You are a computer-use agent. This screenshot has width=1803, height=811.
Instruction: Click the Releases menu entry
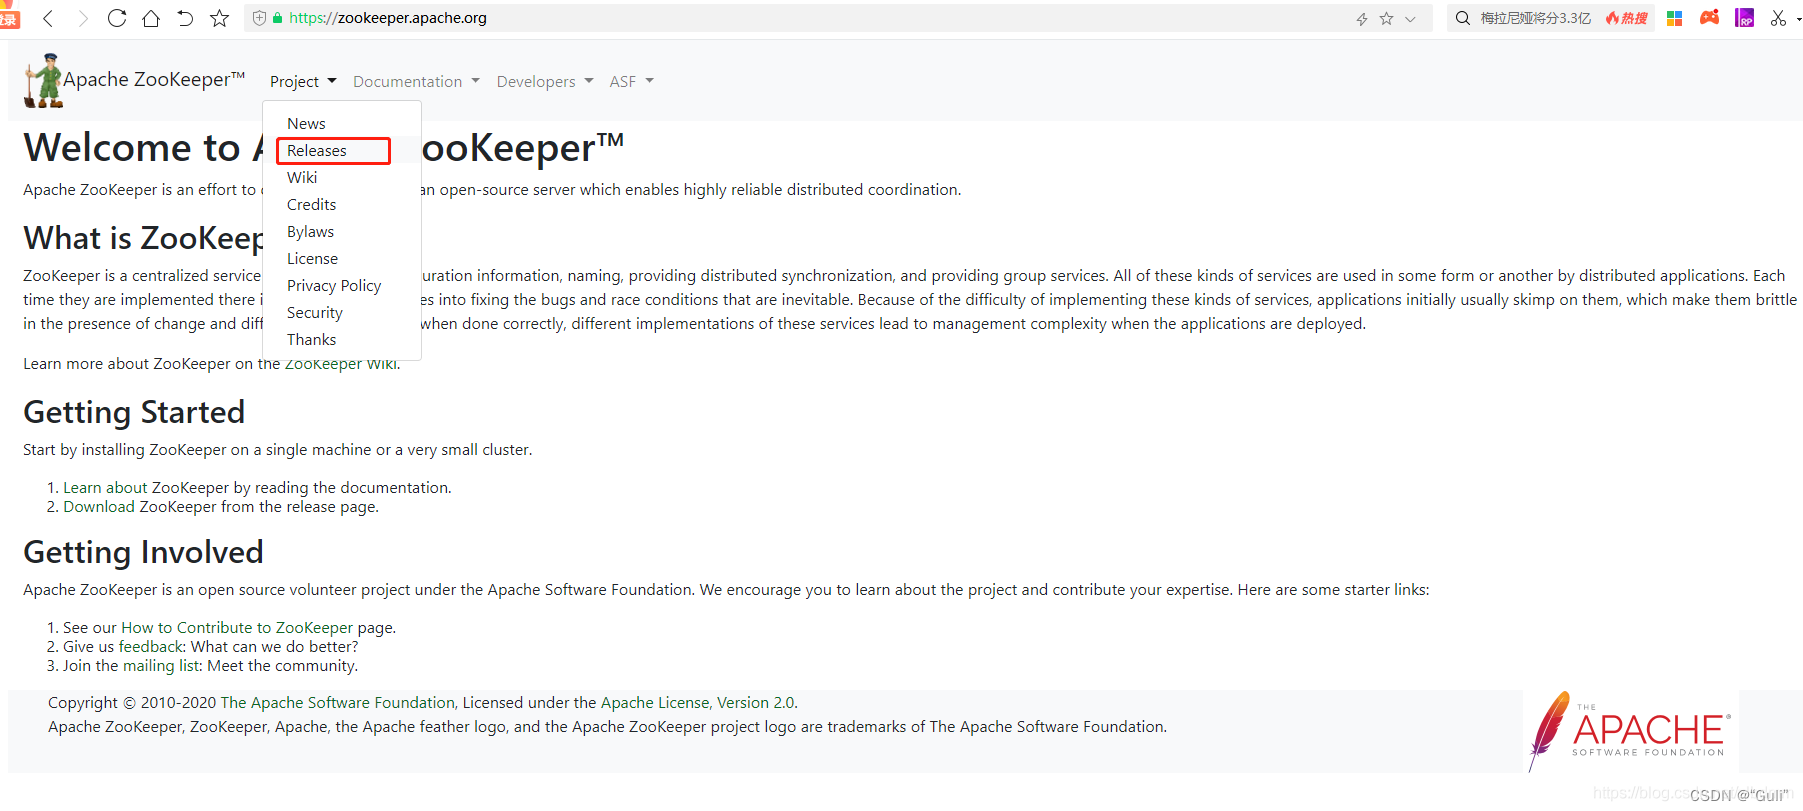click(x=315, y=150)
